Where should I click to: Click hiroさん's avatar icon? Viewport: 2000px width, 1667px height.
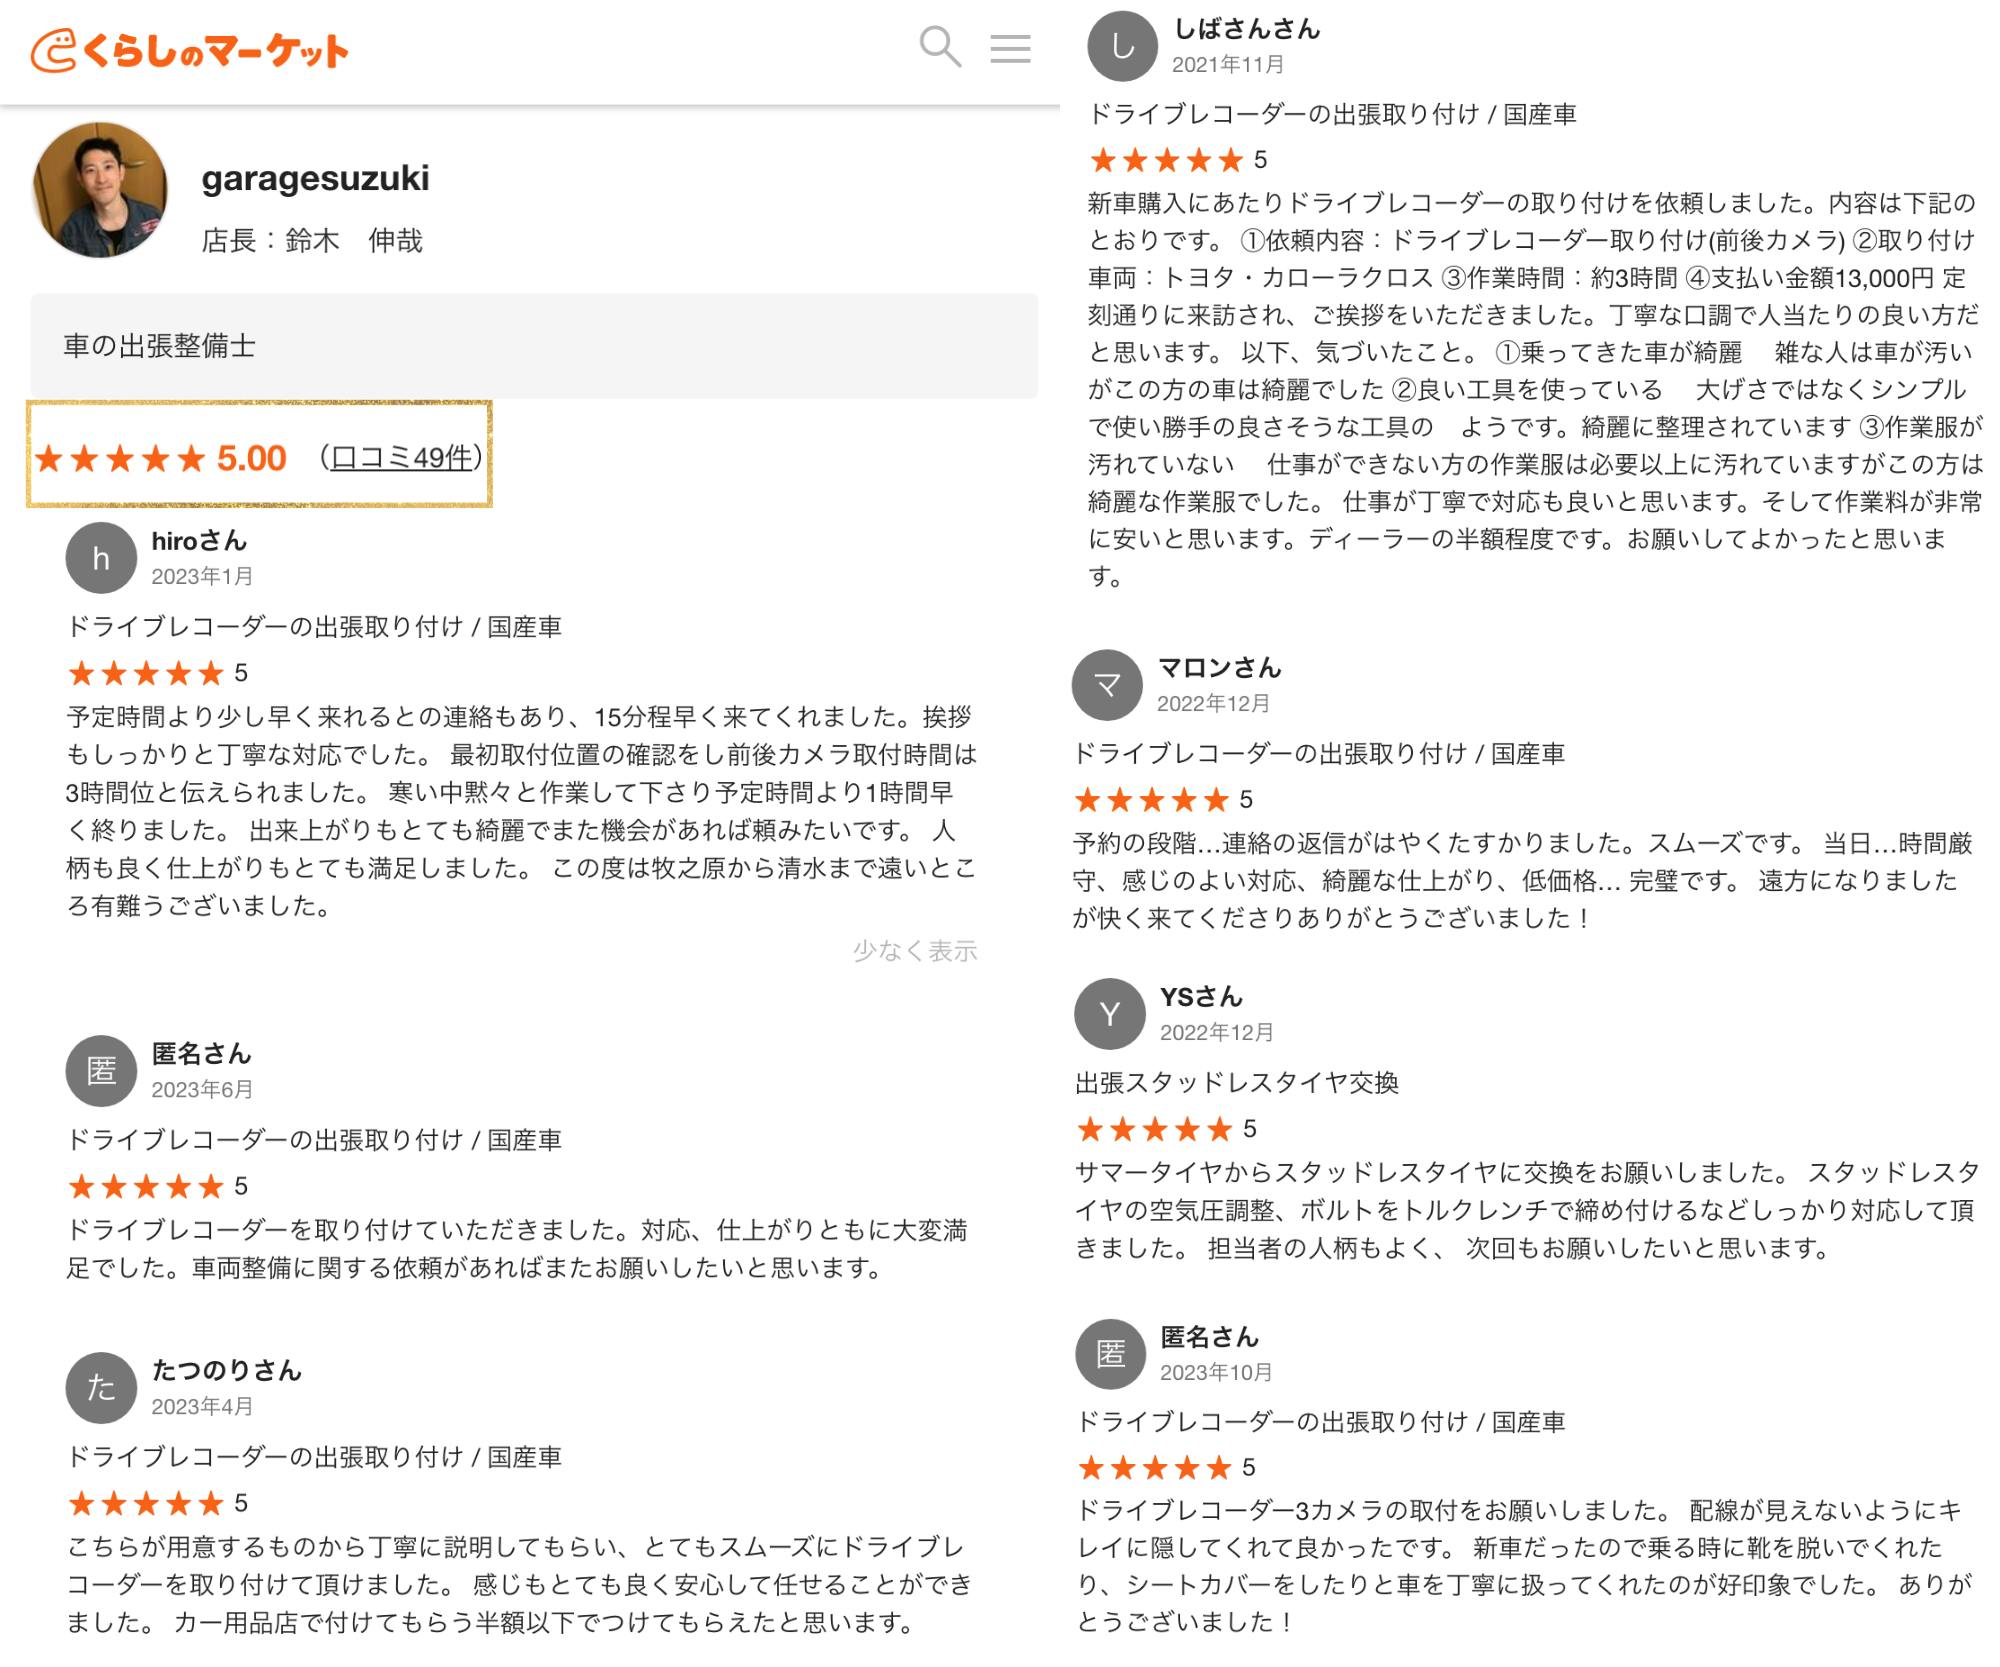(101, 558)
